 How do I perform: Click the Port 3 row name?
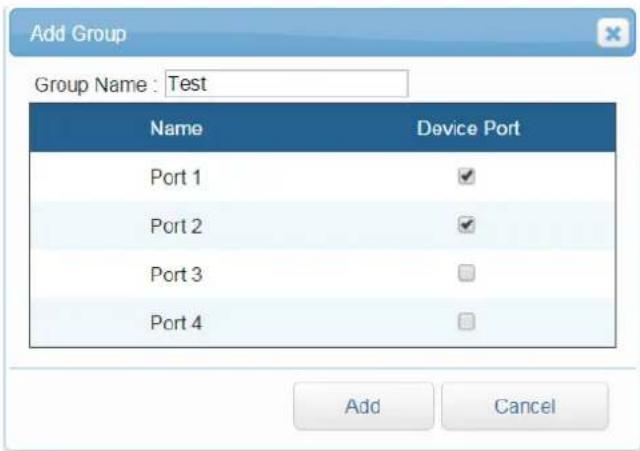tap(176, 274)
